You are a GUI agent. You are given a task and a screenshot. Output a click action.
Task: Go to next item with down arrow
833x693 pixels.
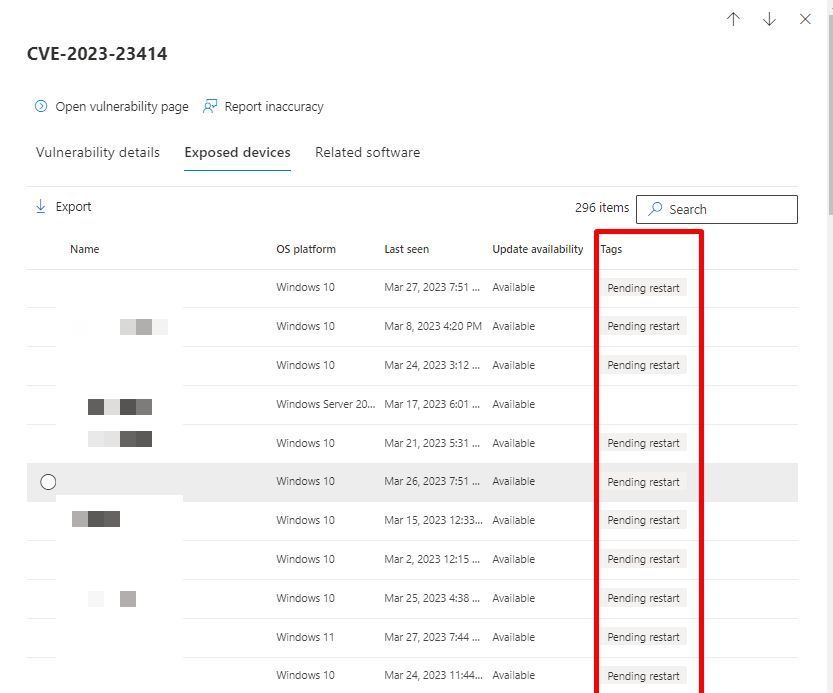(769, 19)
